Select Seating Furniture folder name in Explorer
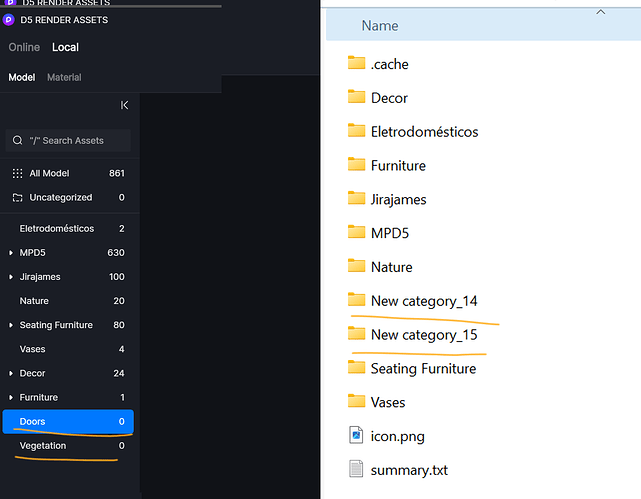Viewport: 641px width, 499px height. pos(424,369)
